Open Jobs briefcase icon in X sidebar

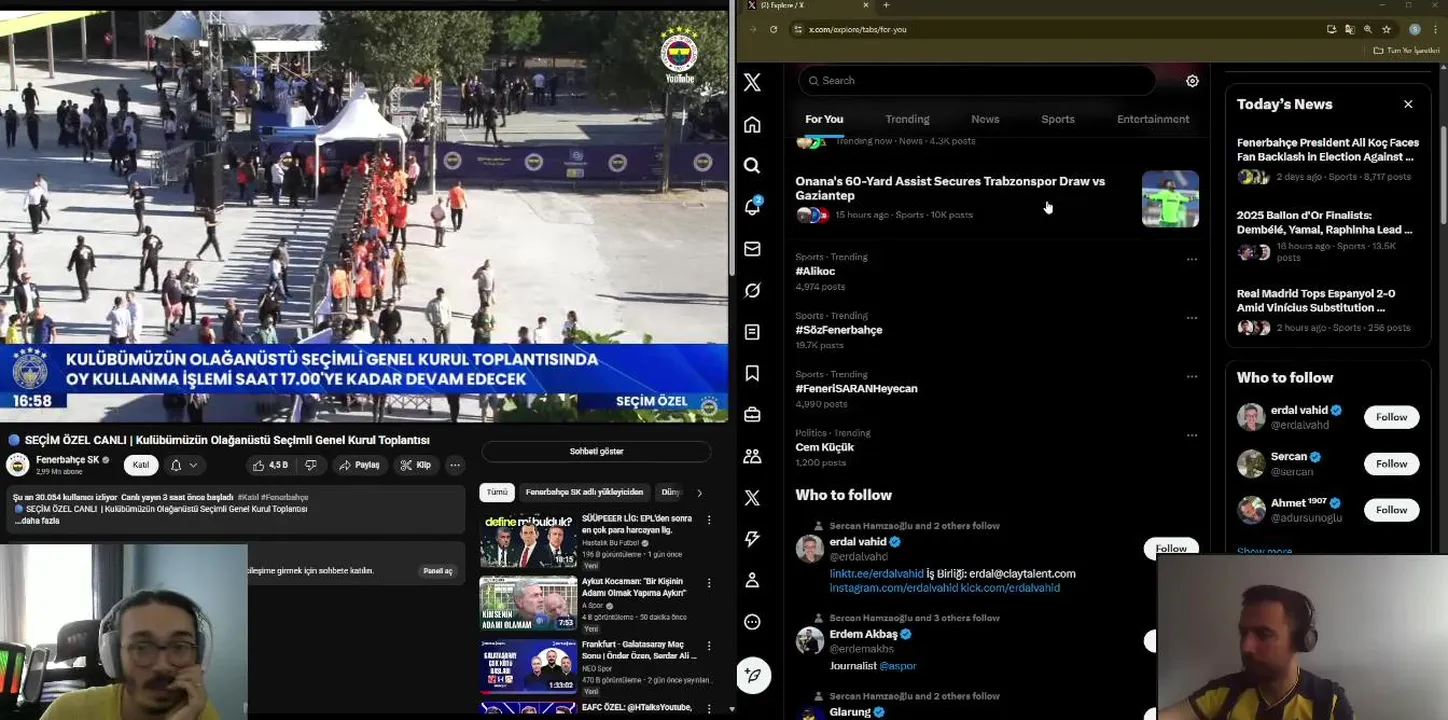(x=752, y=415)
